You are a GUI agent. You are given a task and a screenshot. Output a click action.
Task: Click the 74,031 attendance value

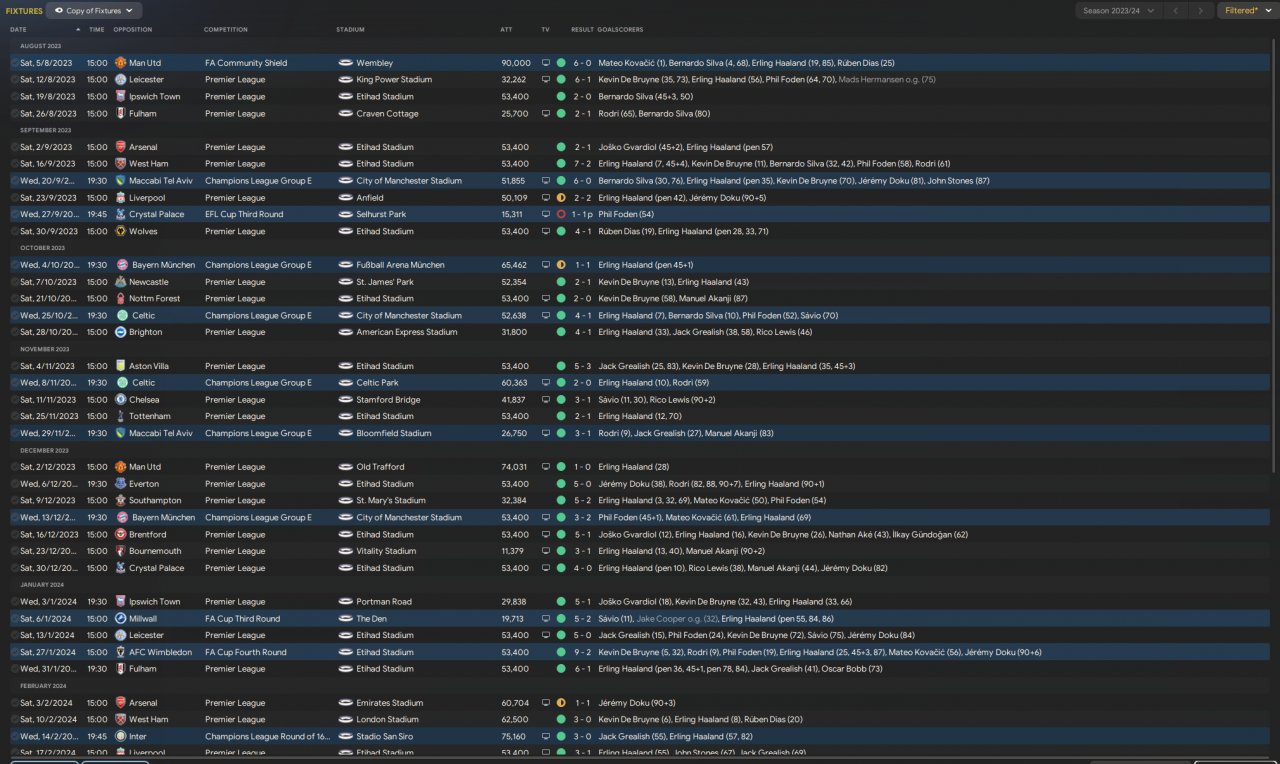click(514, 467)
